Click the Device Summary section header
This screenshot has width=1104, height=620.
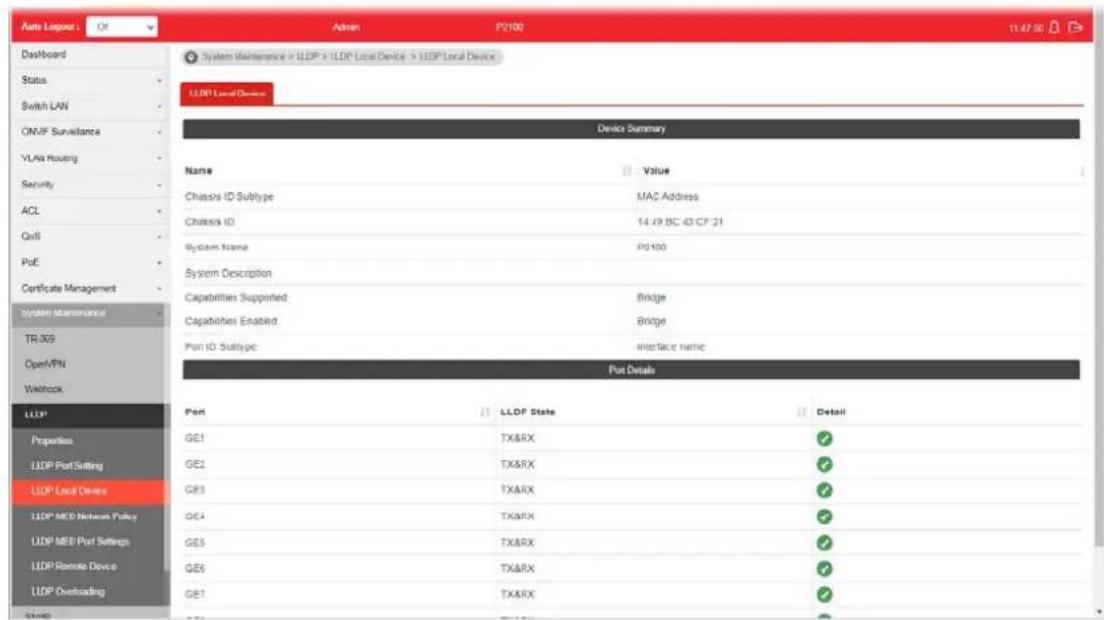pyautogui.click(x=631, y=129)
